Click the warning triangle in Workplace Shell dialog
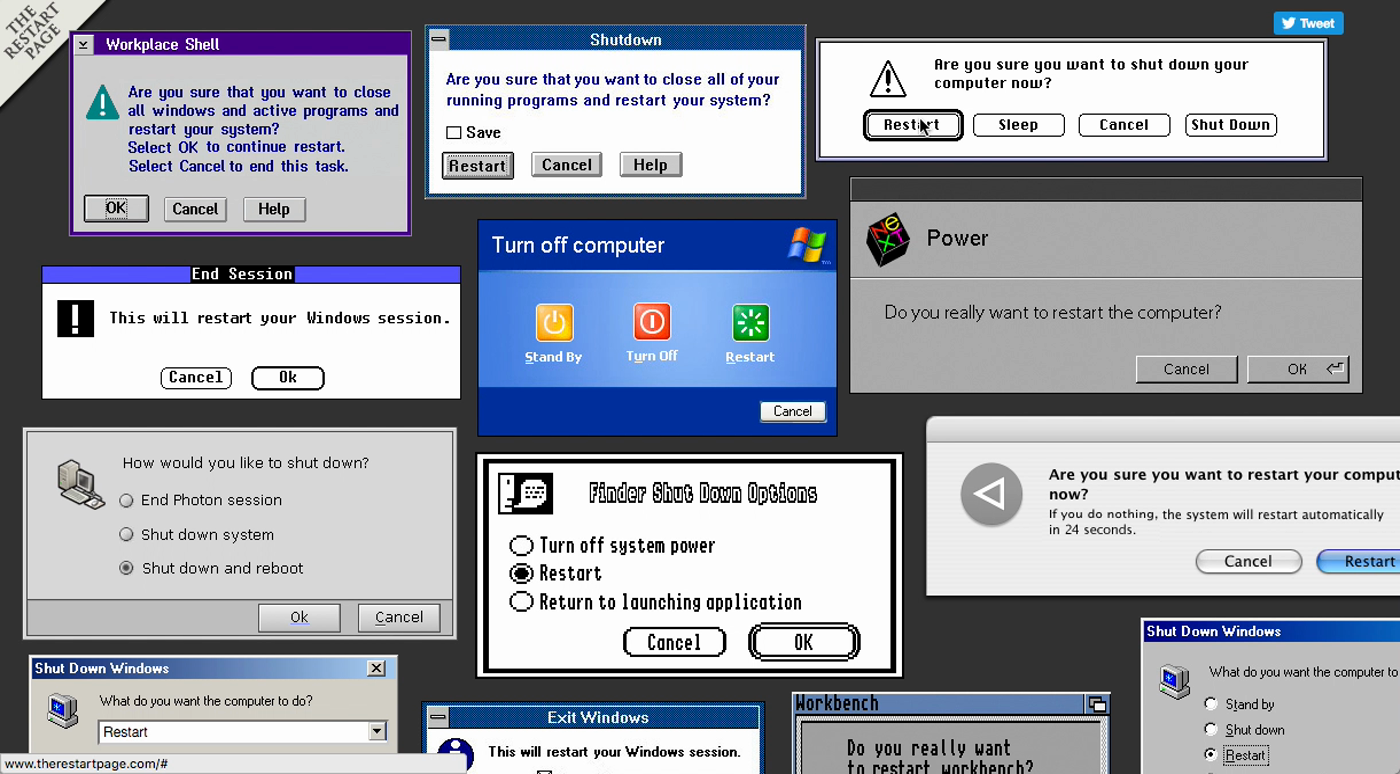This screenshot has width=1400, height=774. point(102,103)
